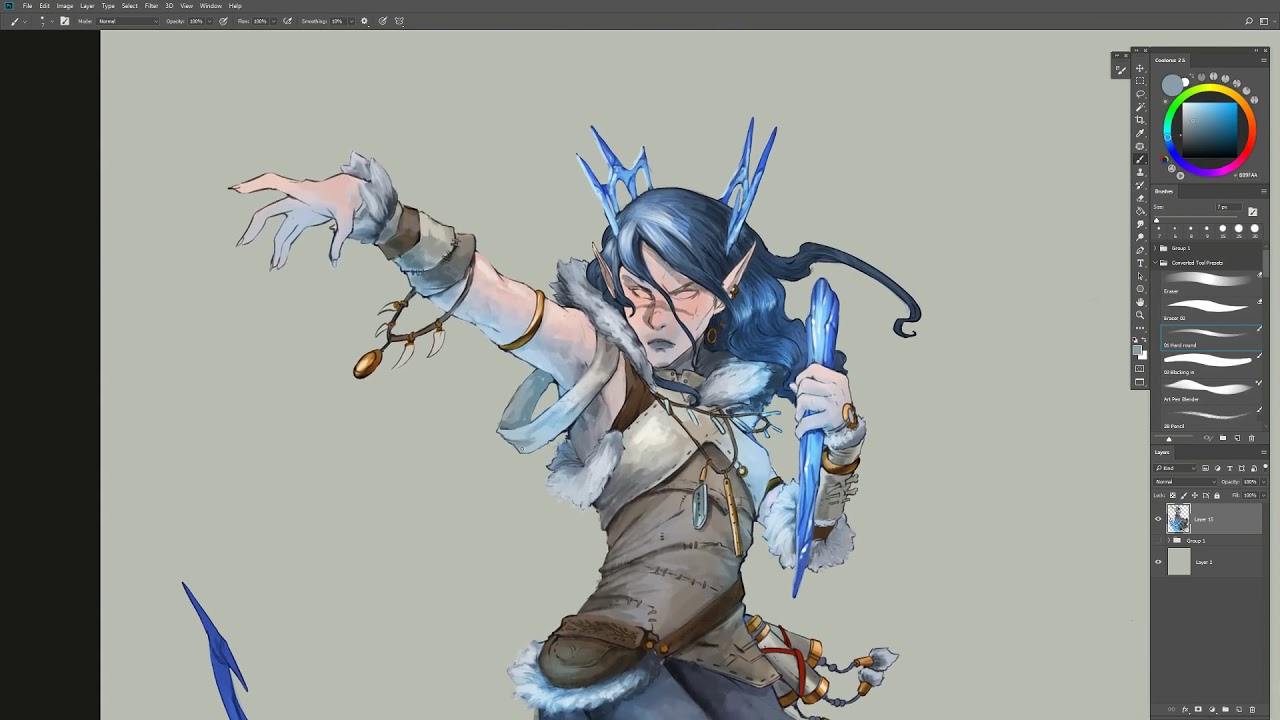Viewport: 1280px width, 720px height.
Task: Open Layers panel options menu
Action: (1264, 452)
